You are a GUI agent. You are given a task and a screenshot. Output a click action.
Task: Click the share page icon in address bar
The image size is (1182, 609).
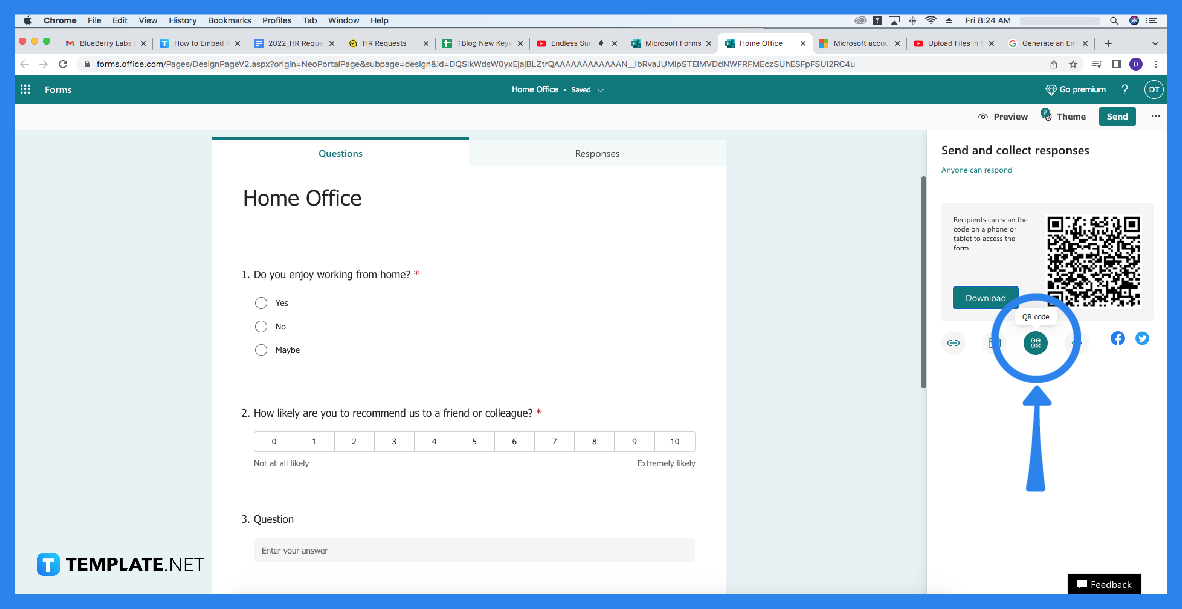(x=1053, y=64)
